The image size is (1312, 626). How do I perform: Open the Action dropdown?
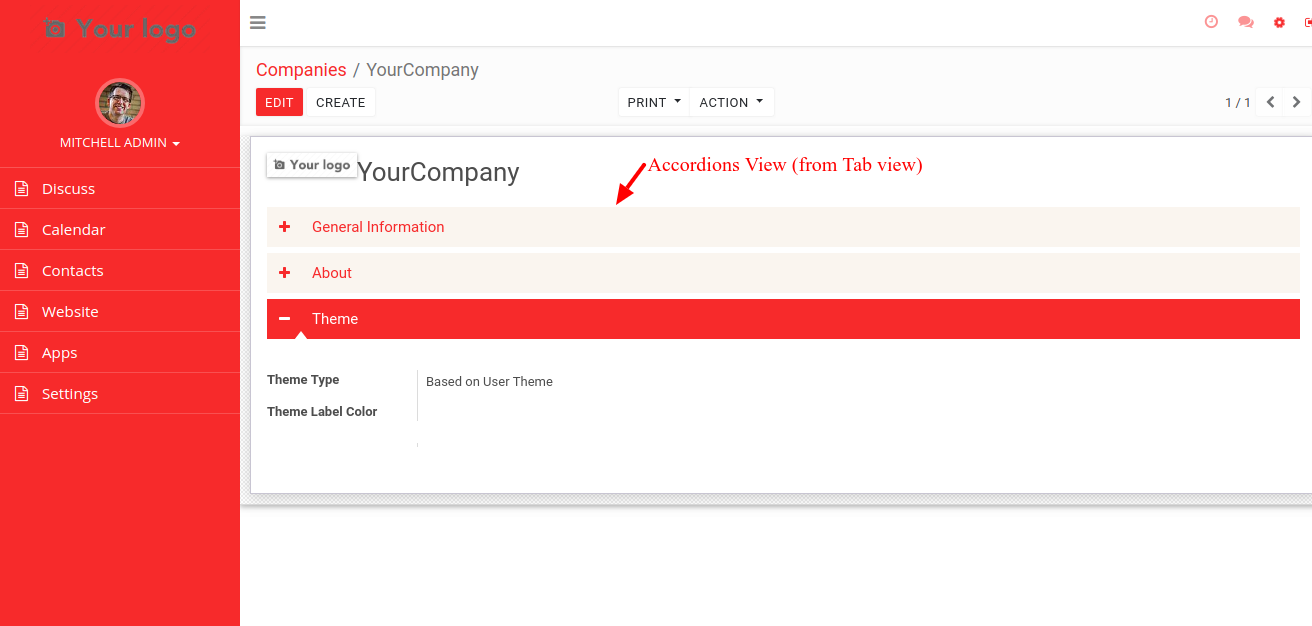pos(731,102)
